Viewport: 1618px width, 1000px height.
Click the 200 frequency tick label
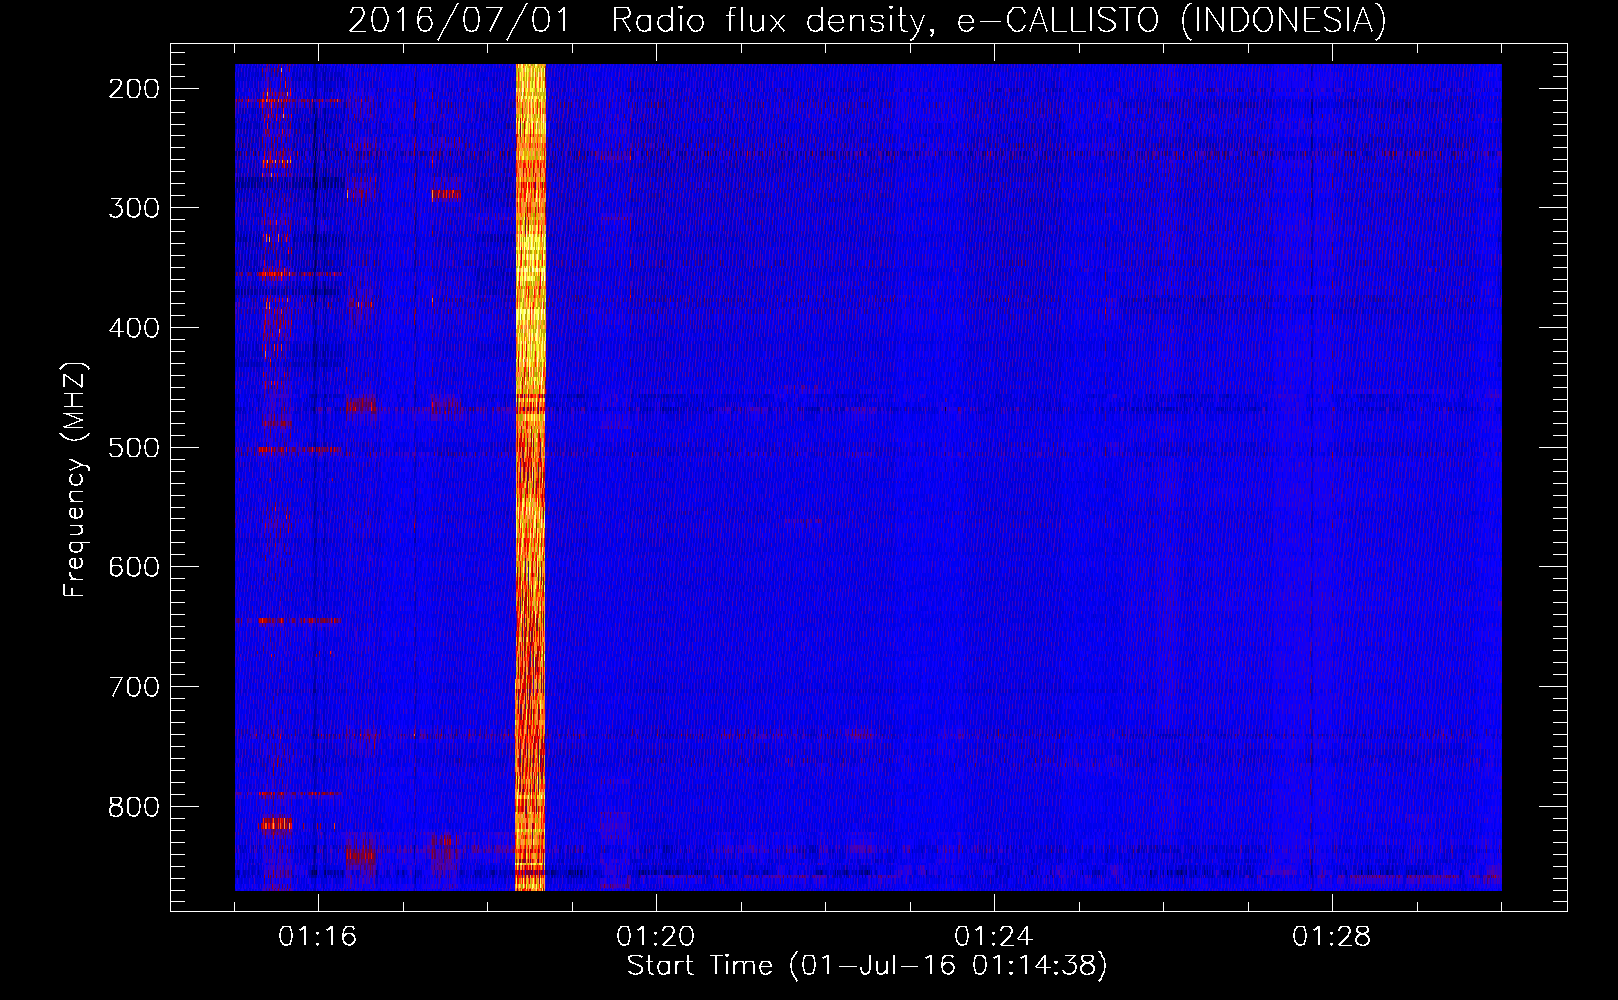(133, 89)
